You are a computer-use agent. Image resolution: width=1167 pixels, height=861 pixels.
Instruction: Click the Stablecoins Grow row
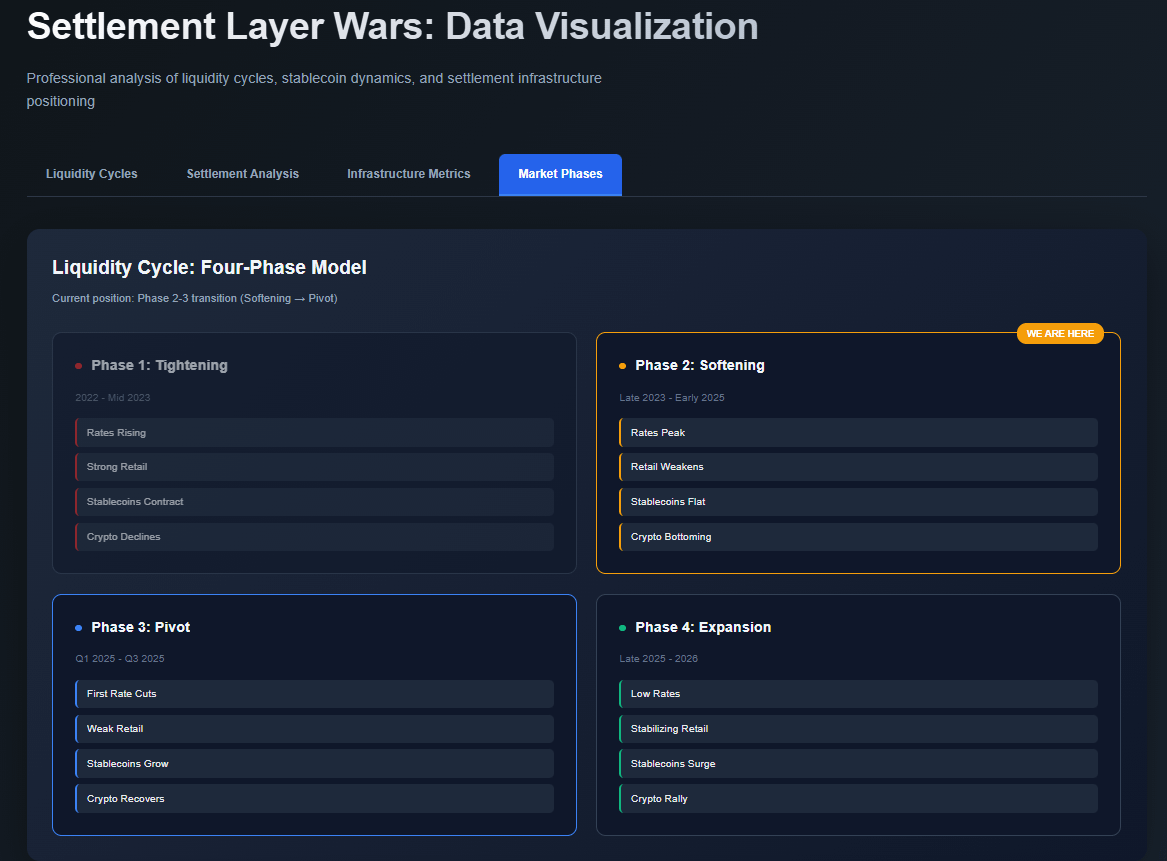314,764
